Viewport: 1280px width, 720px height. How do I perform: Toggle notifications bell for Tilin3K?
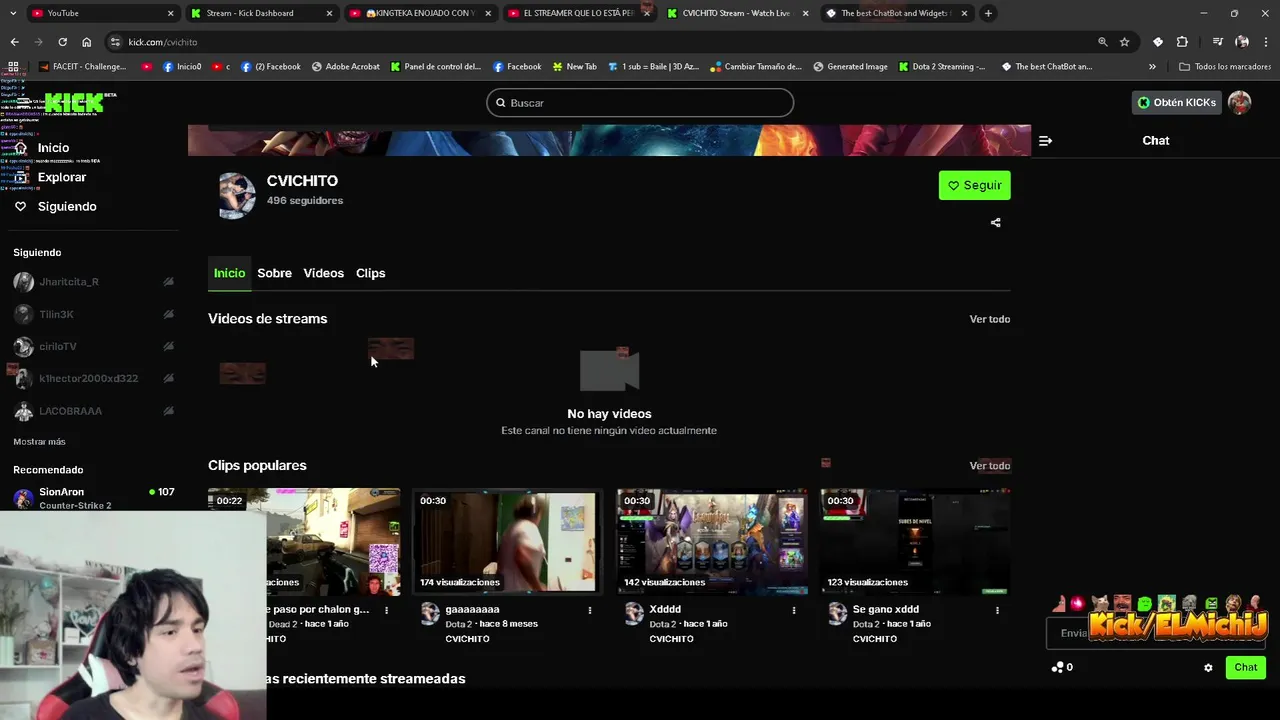[x=168, y=314]
